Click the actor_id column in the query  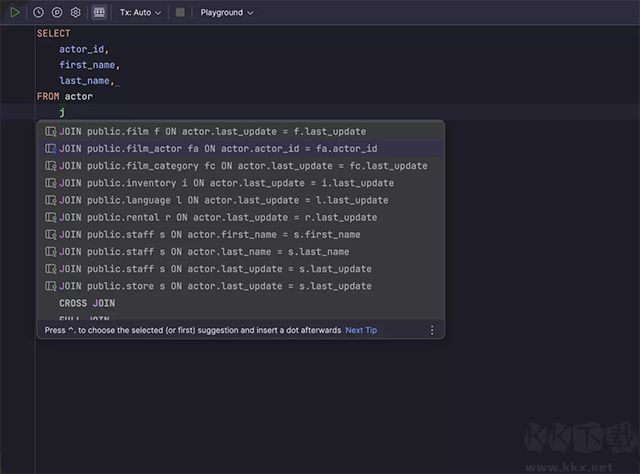[82, 49]
